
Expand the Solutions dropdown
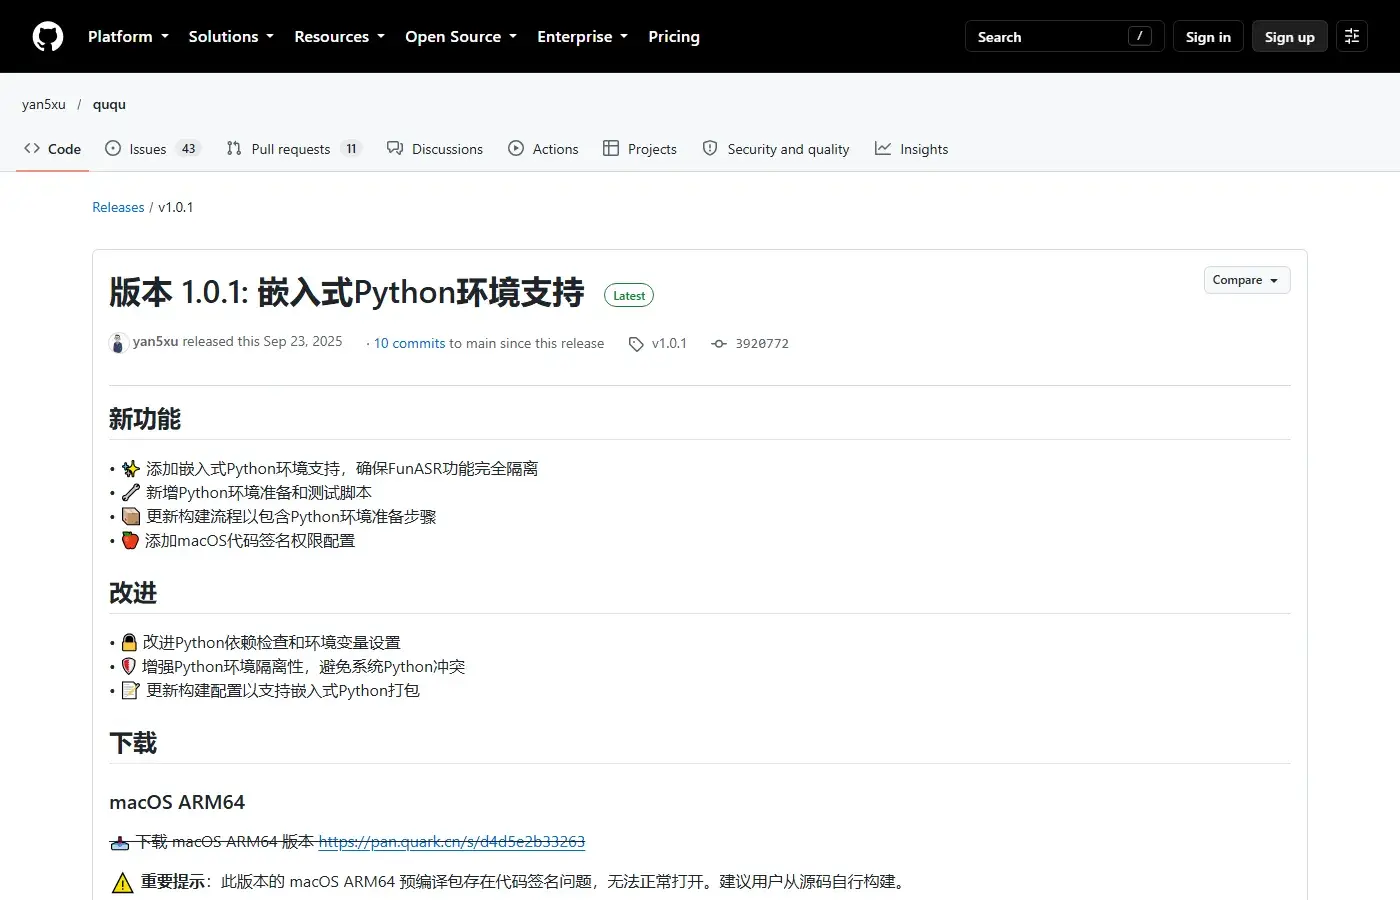pyautogui.click(x=231, y=37)
